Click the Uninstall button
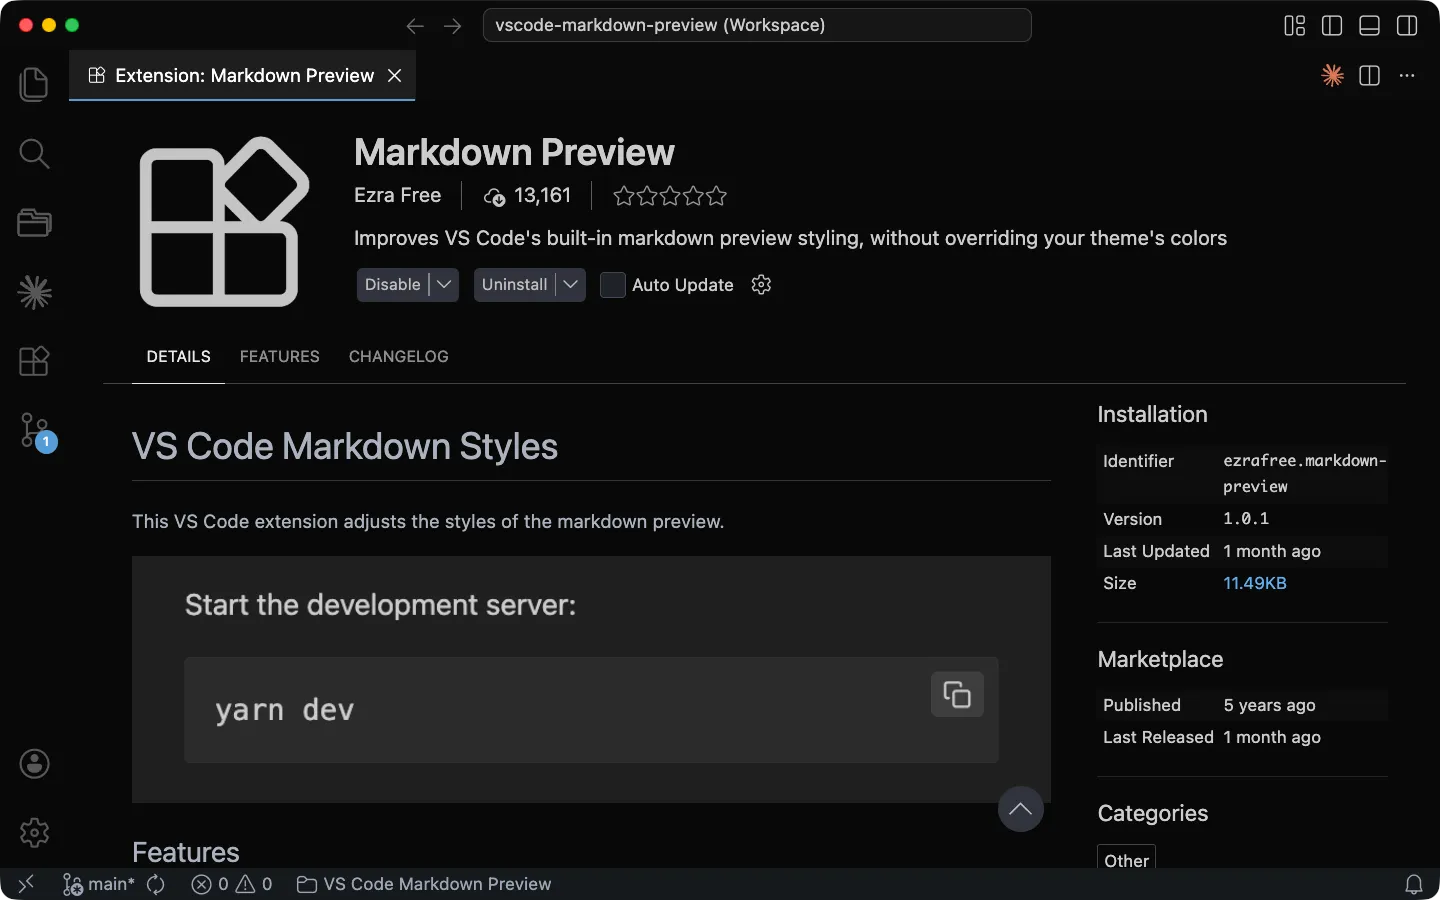This screenshot has width=1440, height=900. (x=515, y=285)
